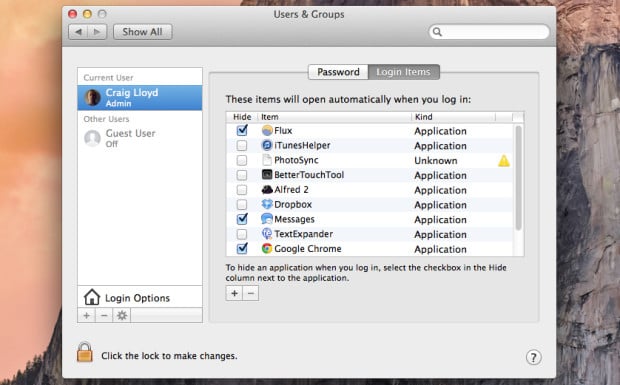This screenshot has width=620, height=385.
Task: Uncheck Hide for Google Chrome
Action: [242, 249]
